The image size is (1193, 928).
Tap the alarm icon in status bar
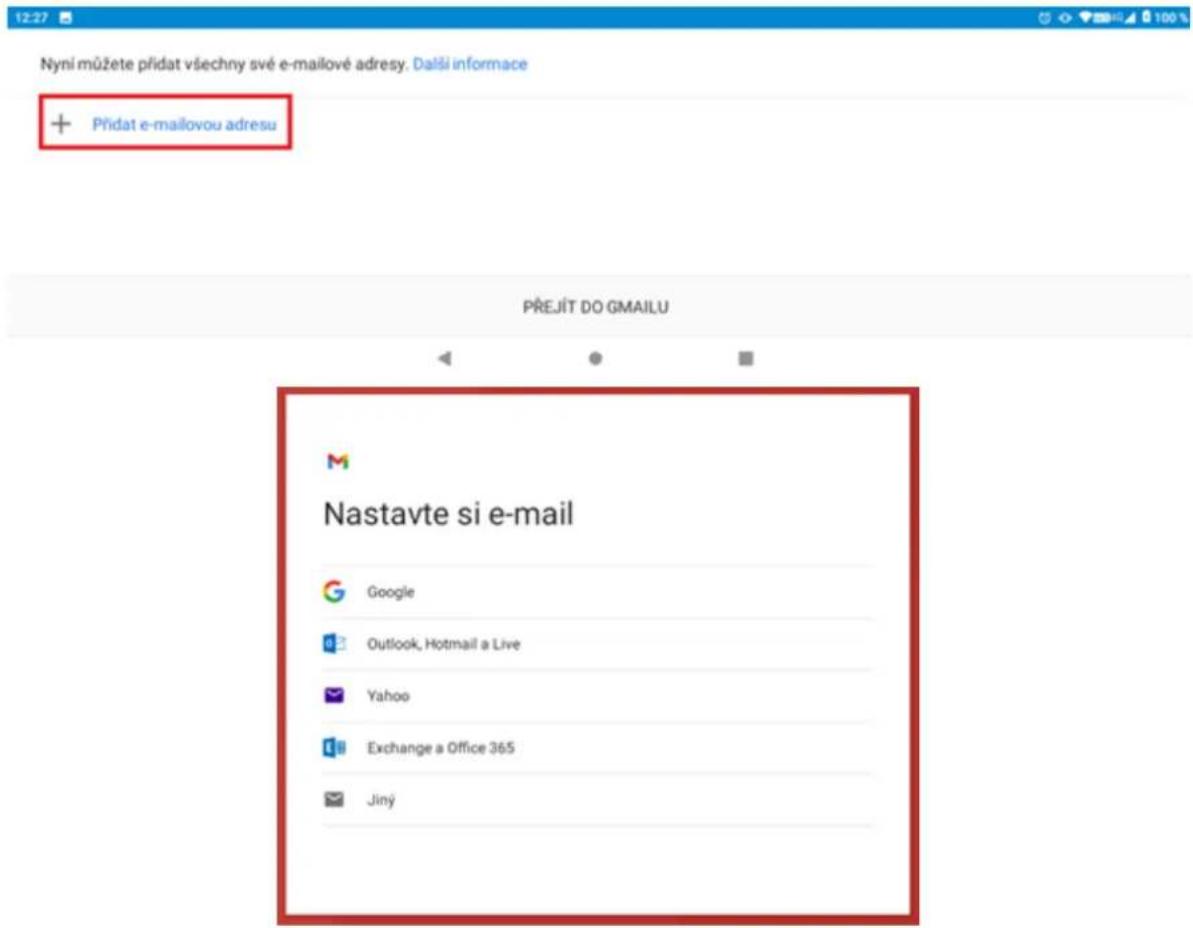1045,17
